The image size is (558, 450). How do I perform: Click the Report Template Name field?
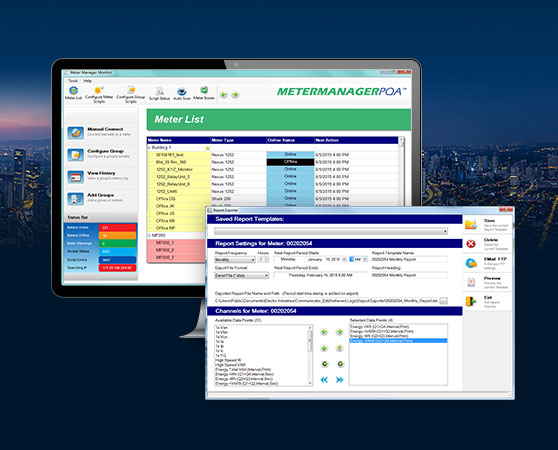pos(409,259)
